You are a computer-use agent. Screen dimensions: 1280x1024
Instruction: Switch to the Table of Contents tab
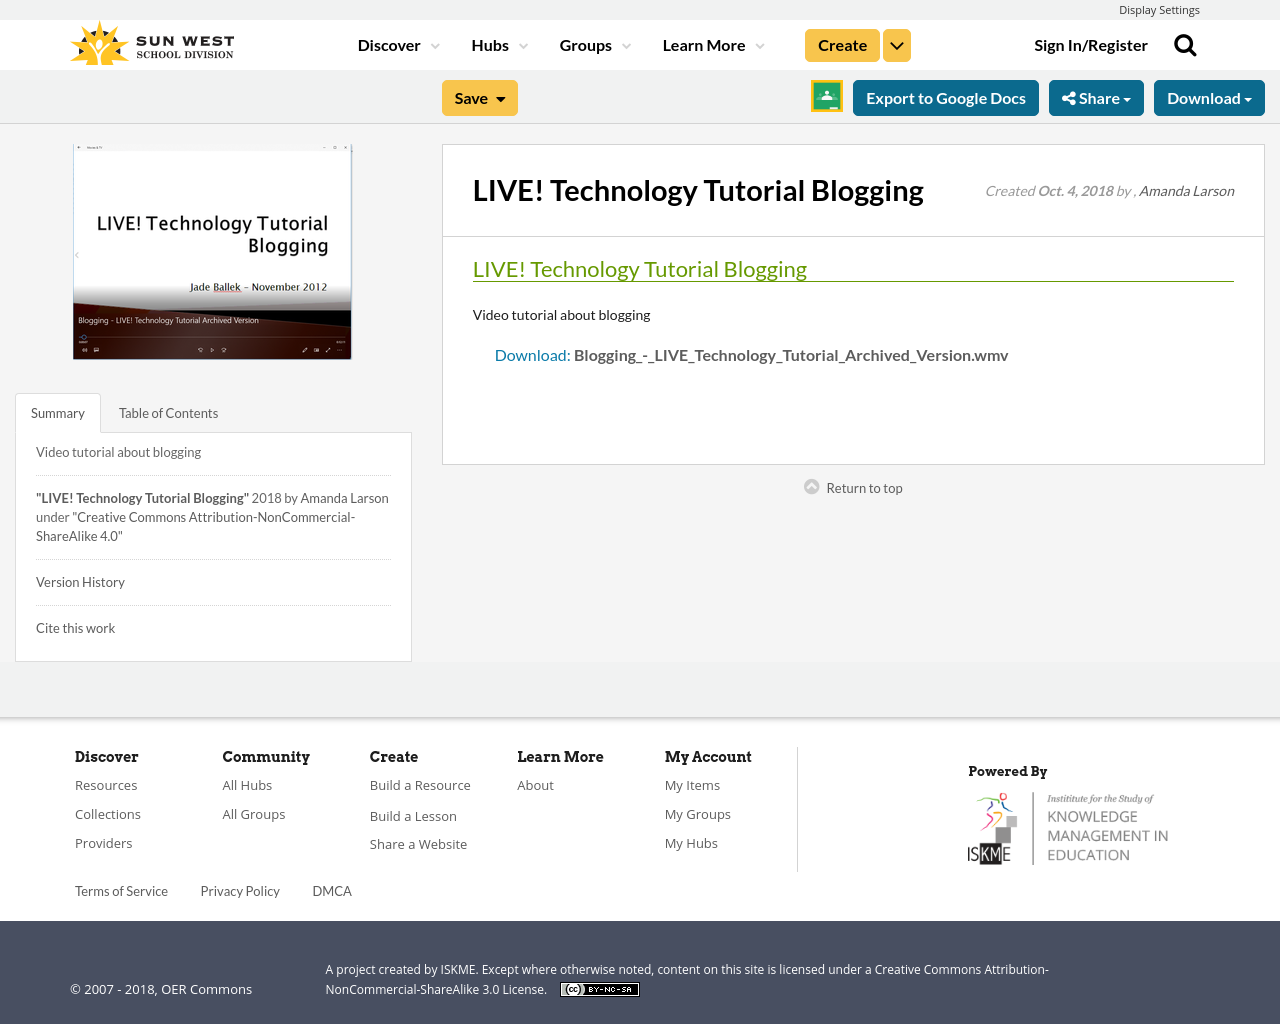click(168, 413)
